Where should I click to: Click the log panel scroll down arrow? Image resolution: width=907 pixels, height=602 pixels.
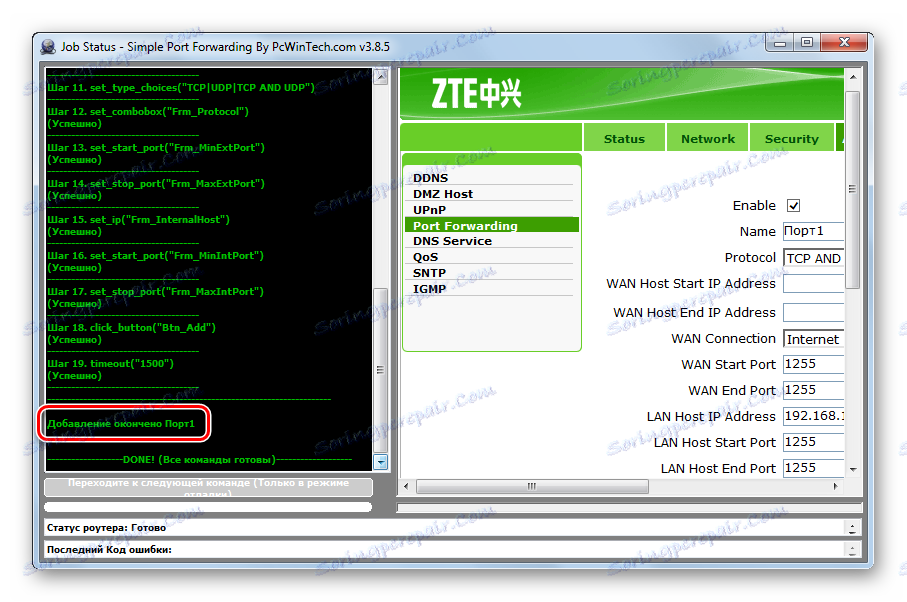381,462
